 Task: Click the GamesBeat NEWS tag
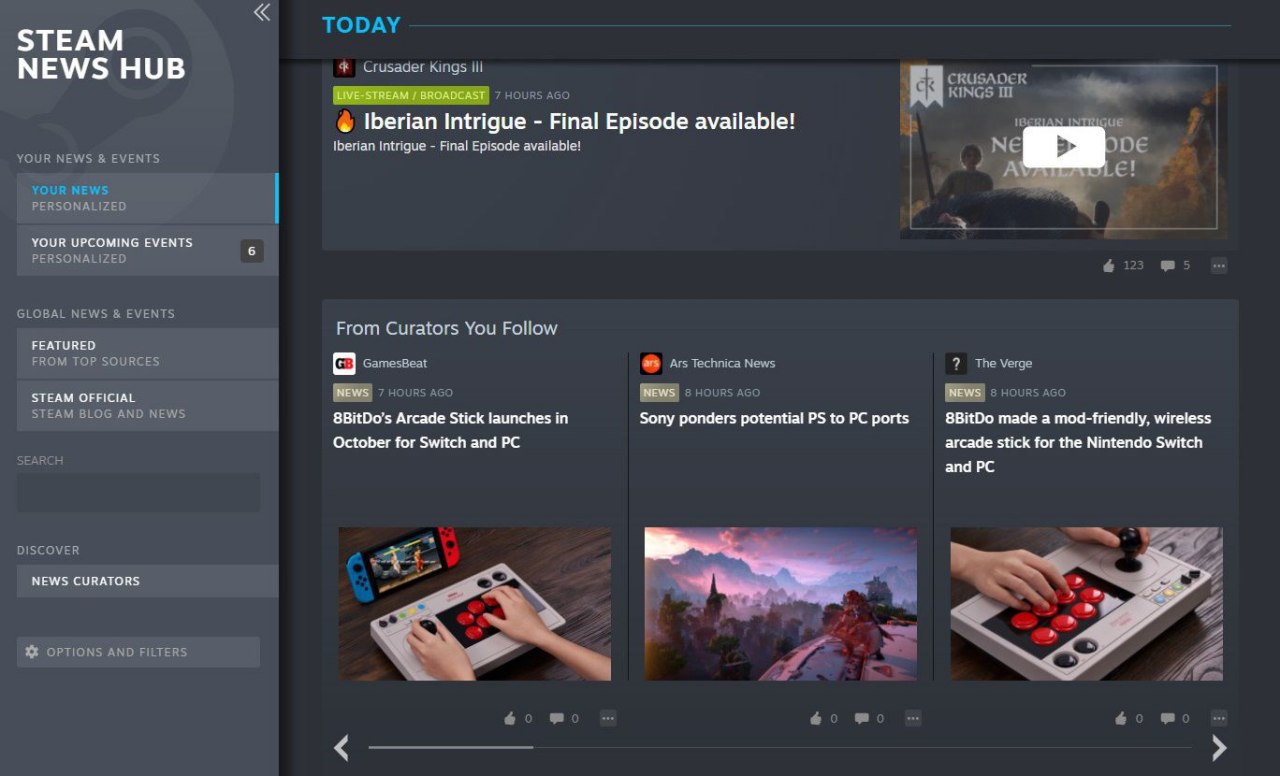[352, 392]
